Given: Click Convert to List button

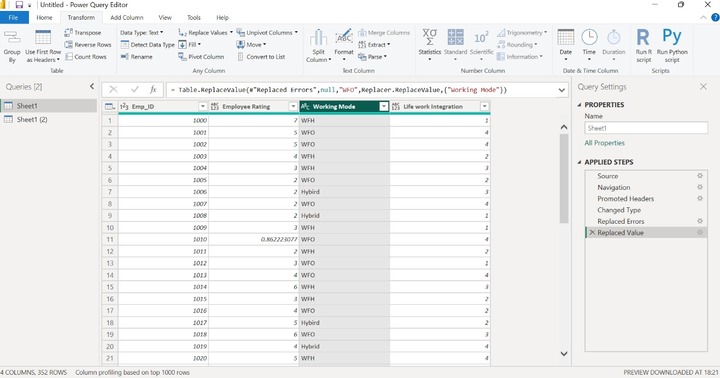Looking at the screenshot, I should click(x=261, y=56).
